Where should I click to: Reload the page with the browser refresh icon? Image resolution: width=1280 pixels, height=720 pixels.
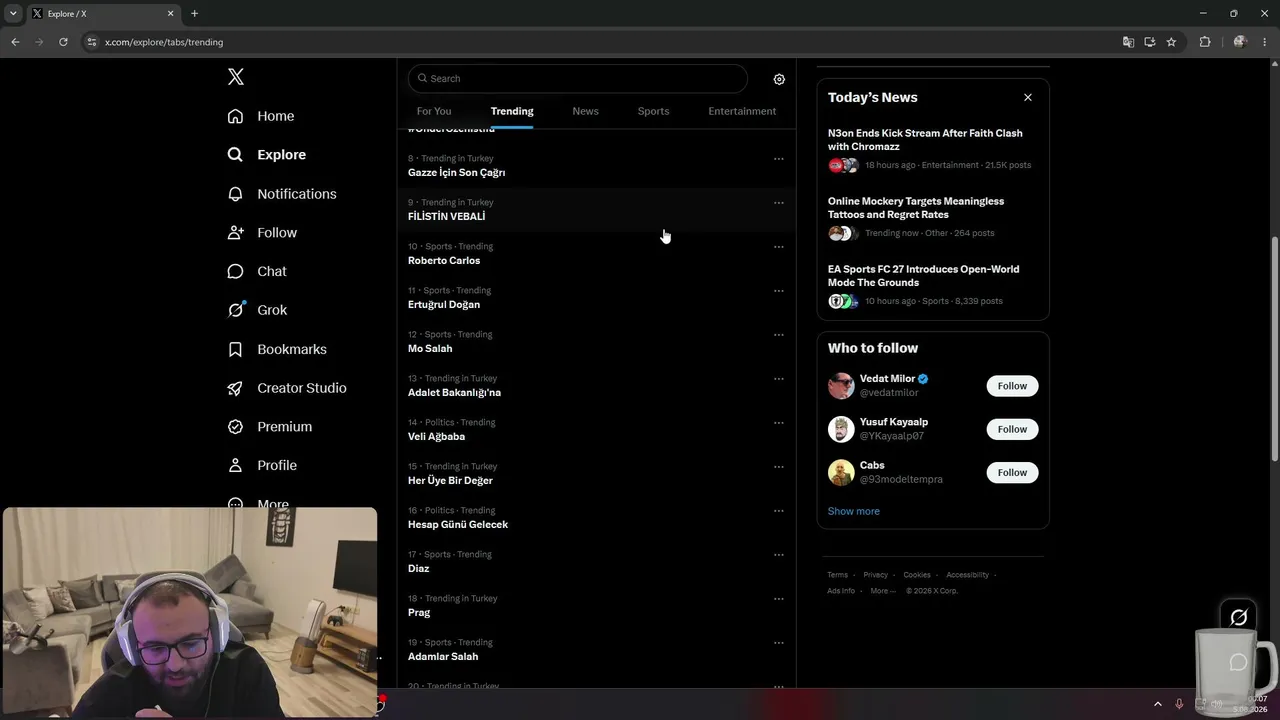(x=63, y=42)
